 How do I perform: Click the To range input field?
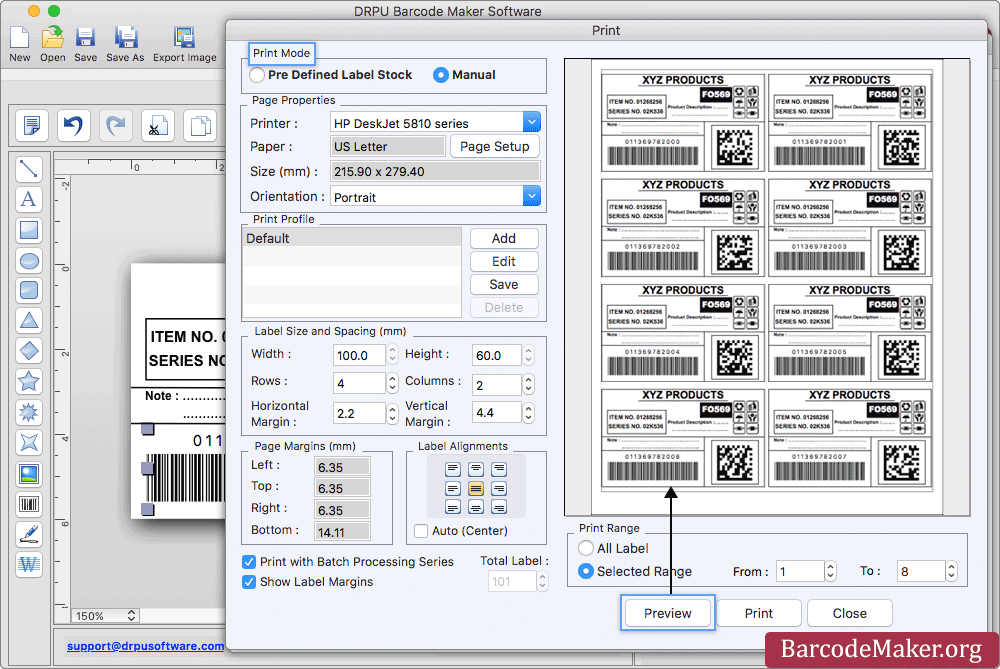(921, 571)
